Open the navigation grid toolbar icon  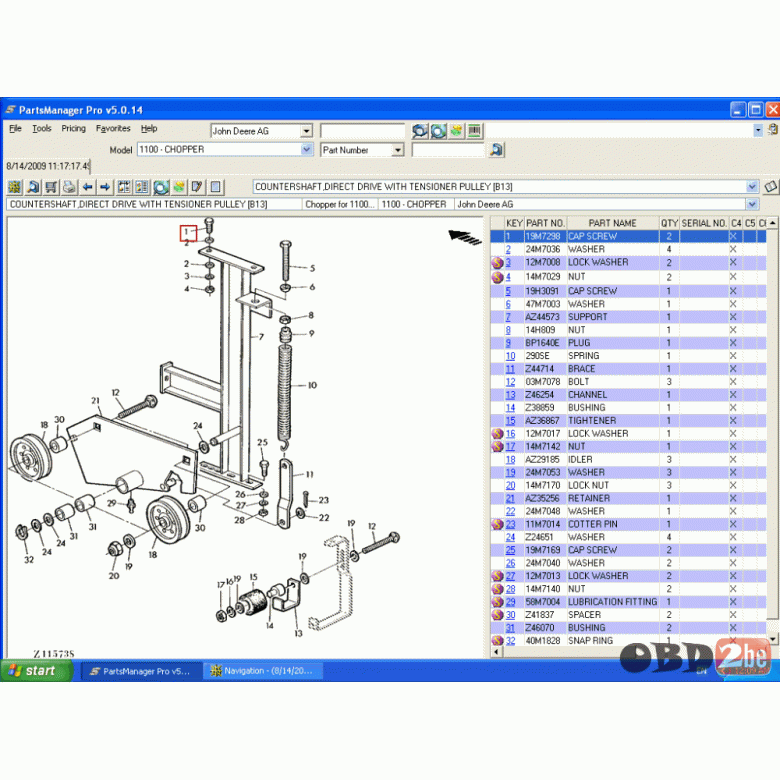14,187
